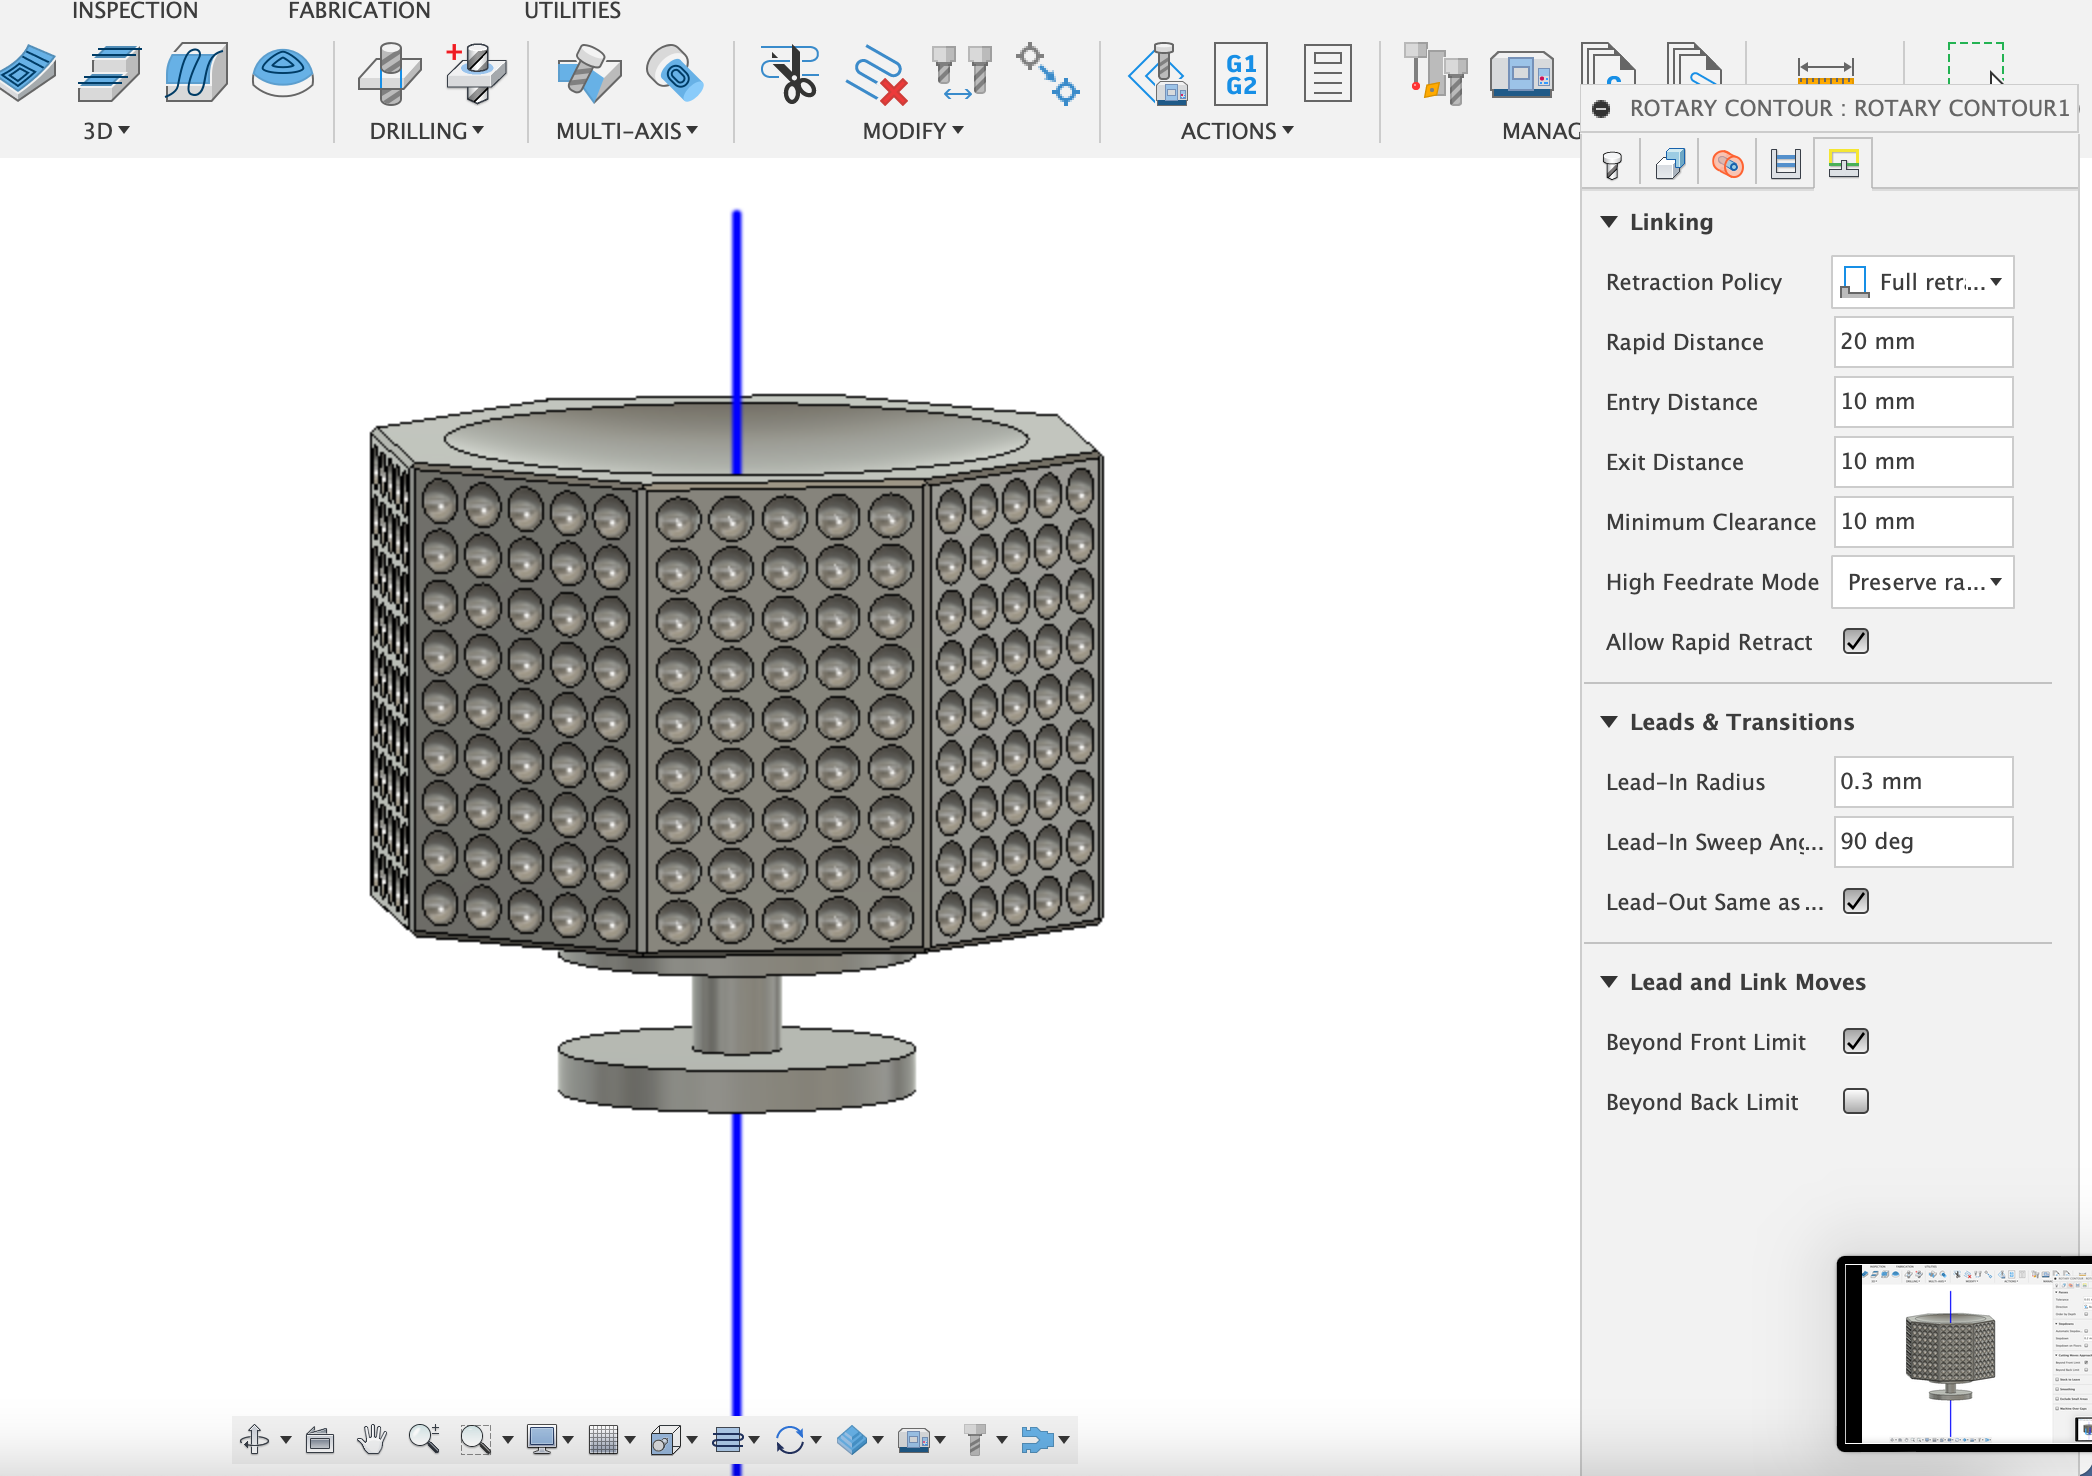
Task: Click the Trim toolpath scissors icon
Action: click(x=790, y=73)
